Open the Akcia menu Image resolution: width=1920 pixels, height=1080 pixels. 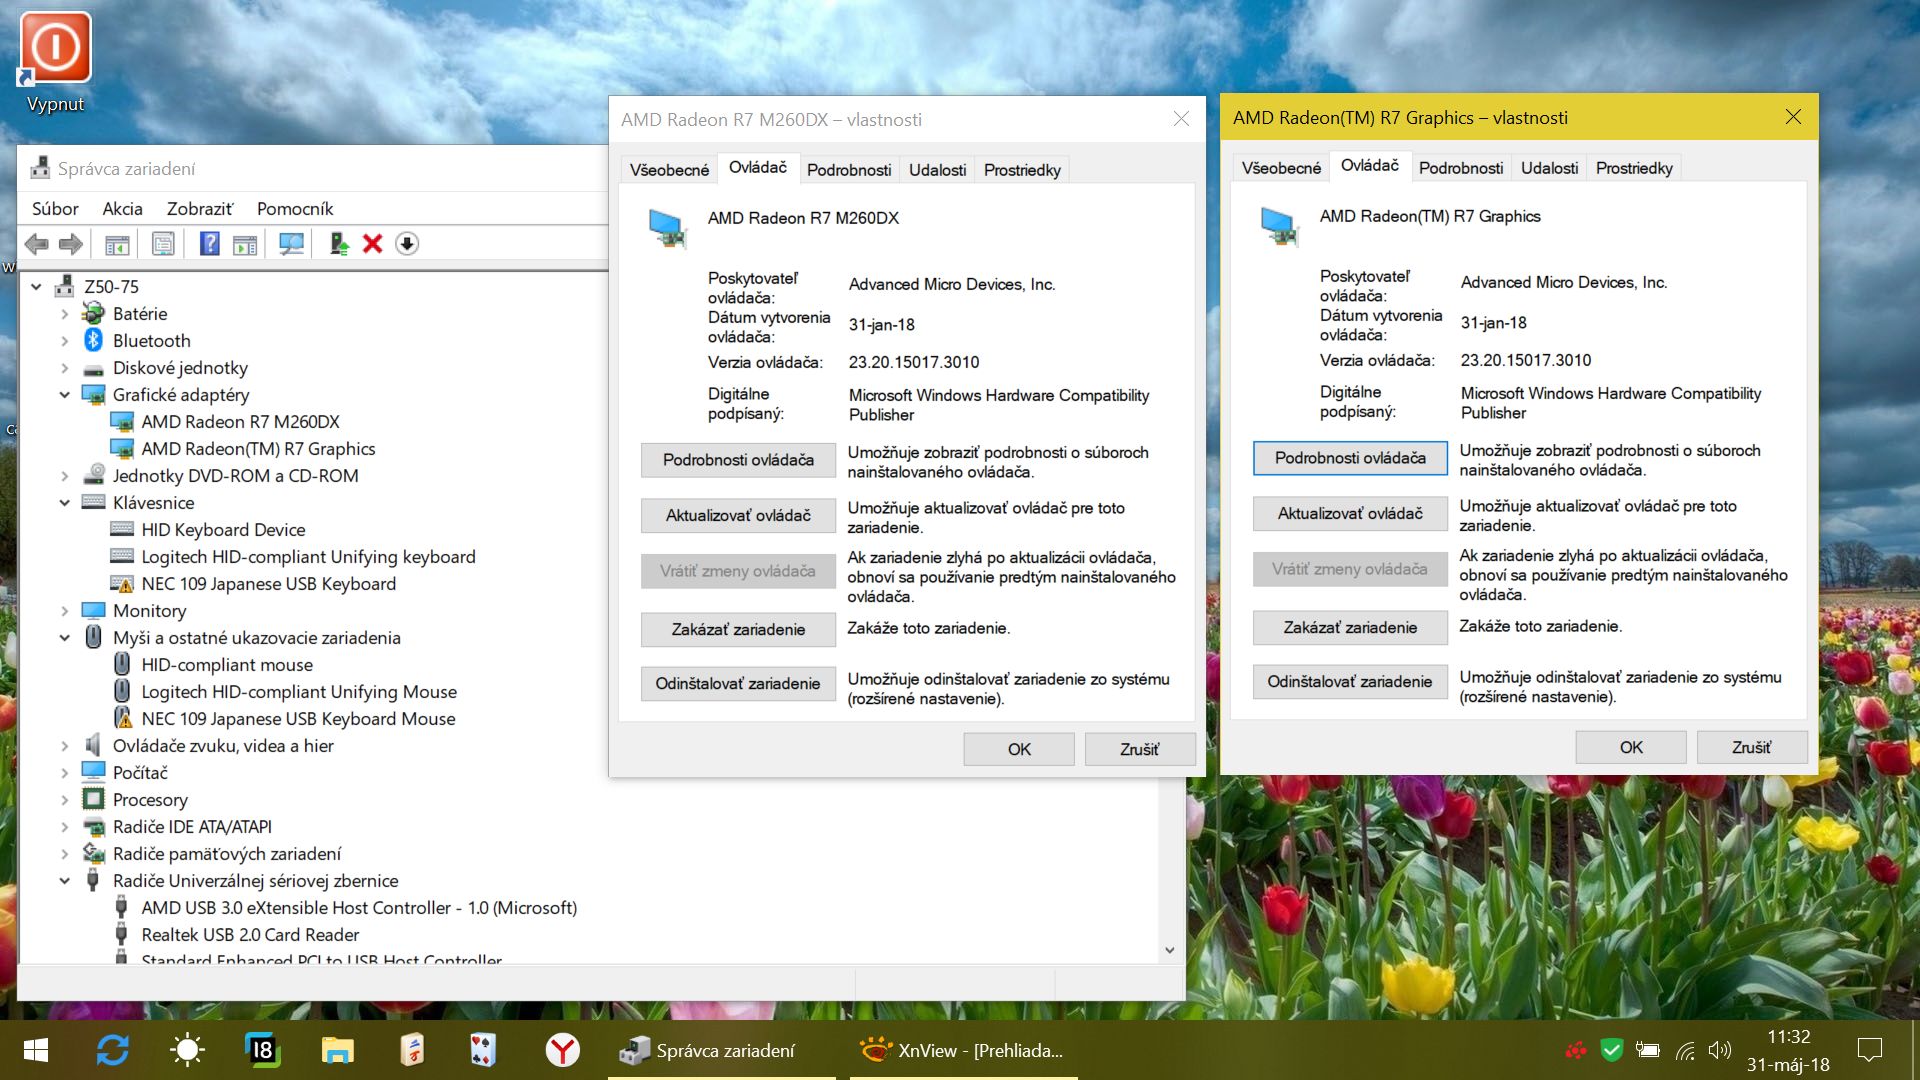tap(122, 209)
